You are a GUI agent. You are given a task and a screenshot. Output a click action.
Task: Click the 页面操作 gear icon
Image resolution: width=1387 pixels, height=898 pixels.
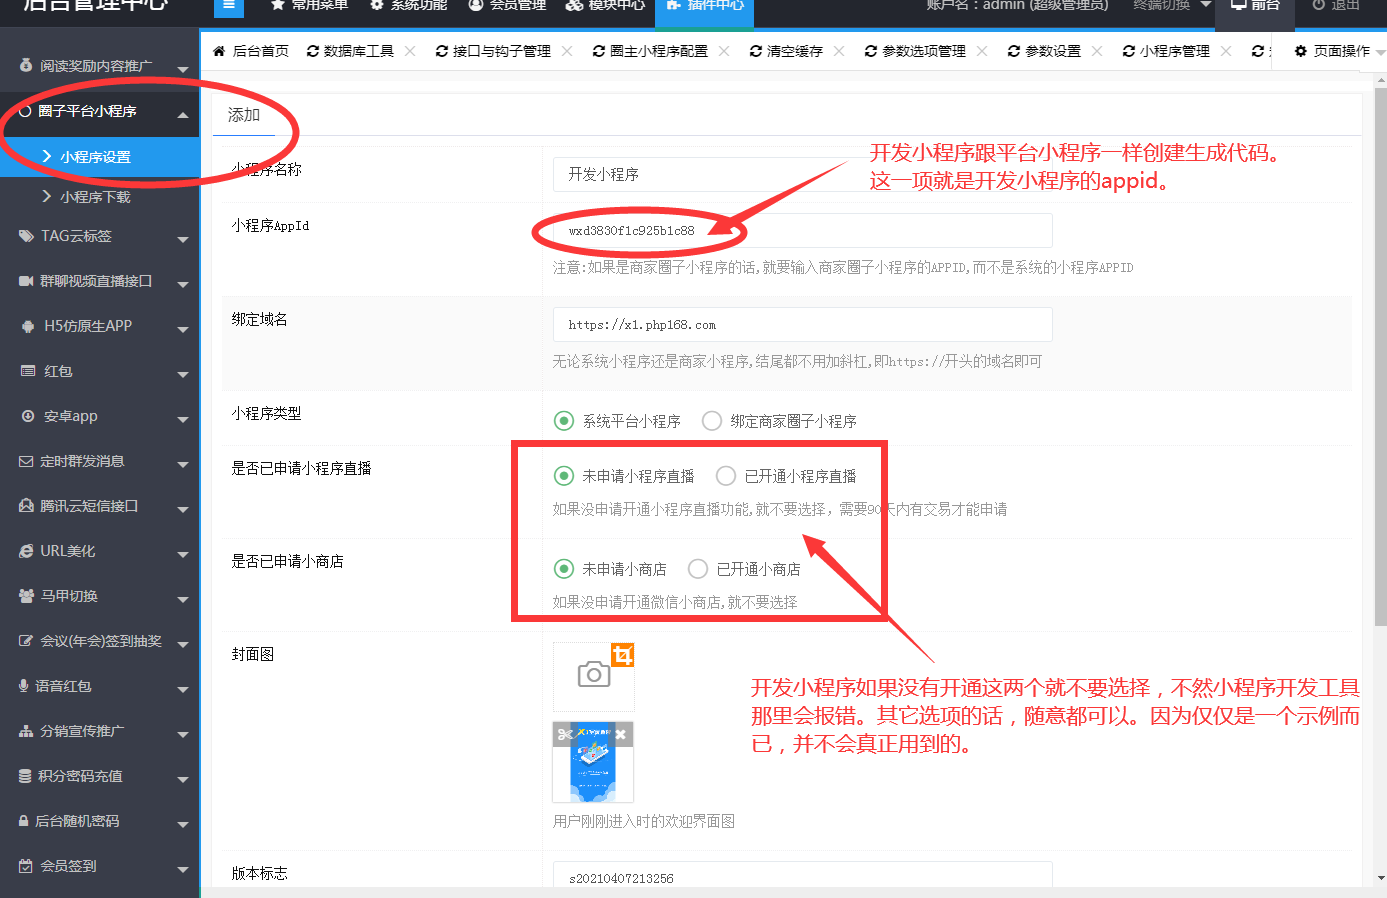tap(1300, 51)
